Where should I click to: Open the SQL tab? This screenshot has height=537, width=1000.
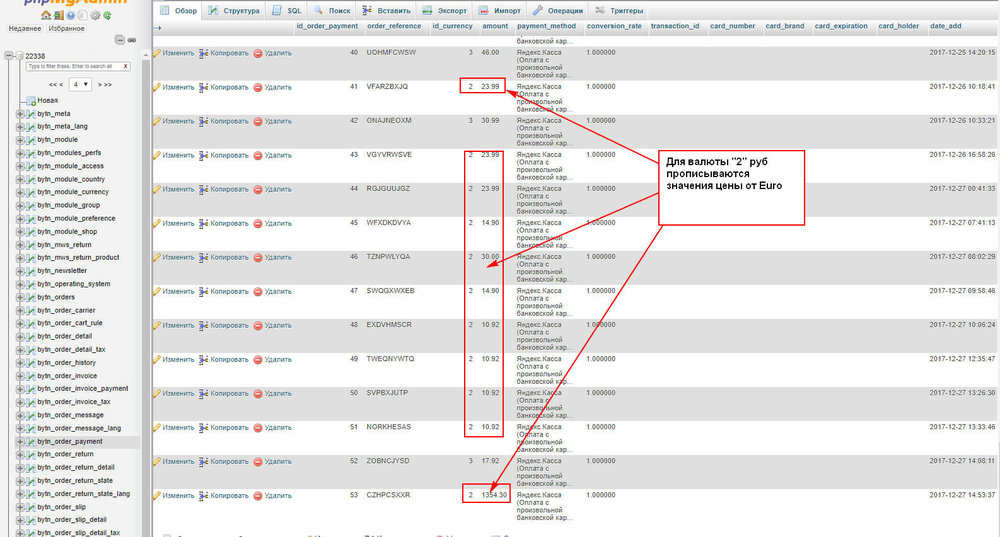(286, 10)
